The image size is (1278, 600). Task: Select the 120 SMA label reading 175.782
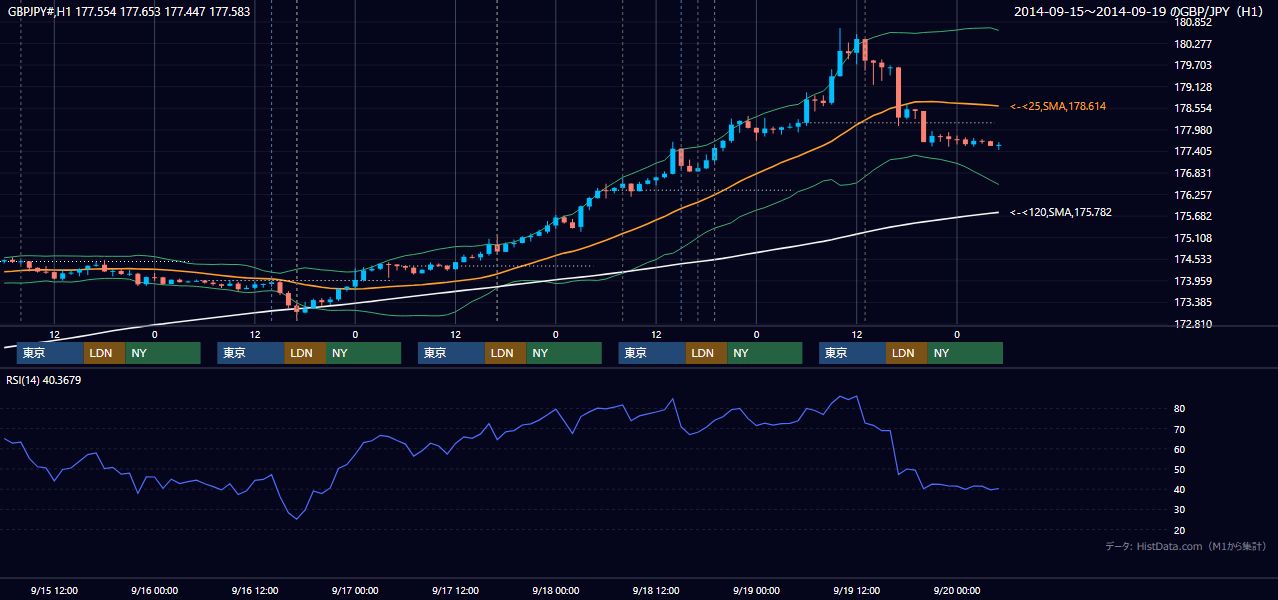(x=1061, y=212)
